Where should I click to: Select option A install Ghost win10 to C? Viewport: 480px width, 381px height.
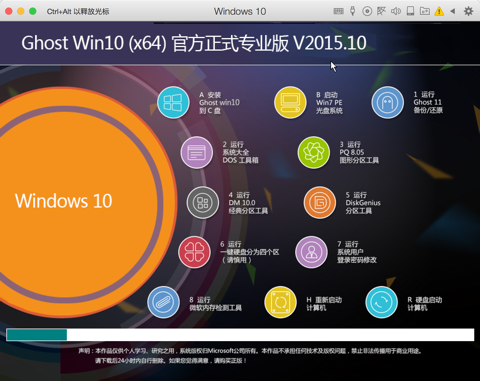click(x=219, y=103)
